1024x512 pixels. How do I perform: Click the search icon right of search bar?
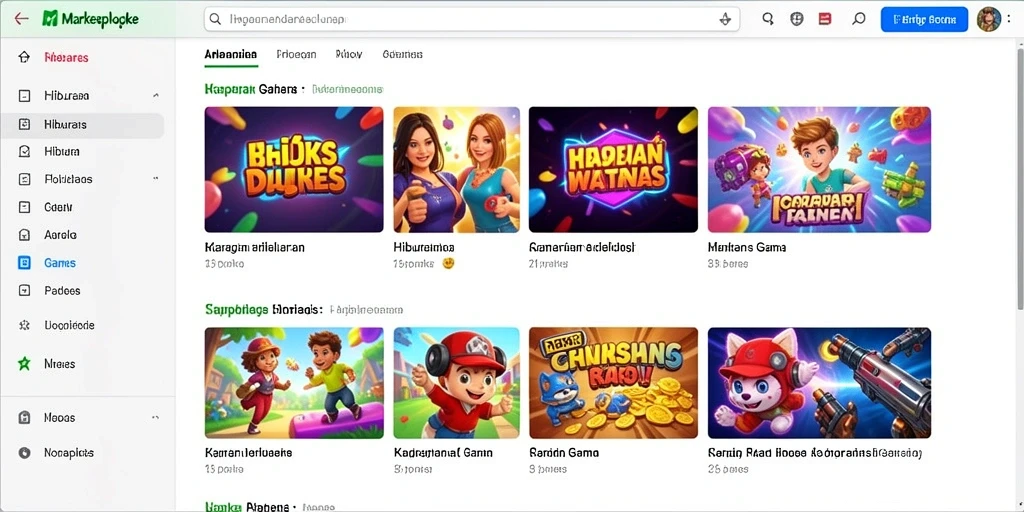768,19
